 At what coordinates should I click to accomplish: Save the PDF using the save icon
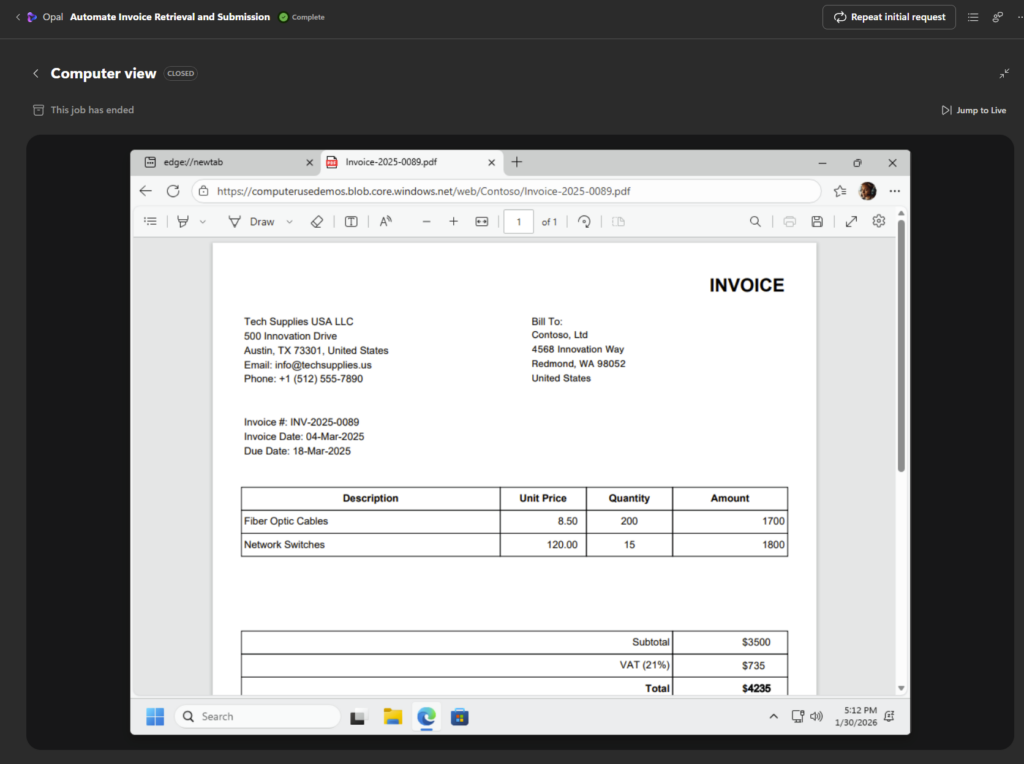click(x=817, y=222)
